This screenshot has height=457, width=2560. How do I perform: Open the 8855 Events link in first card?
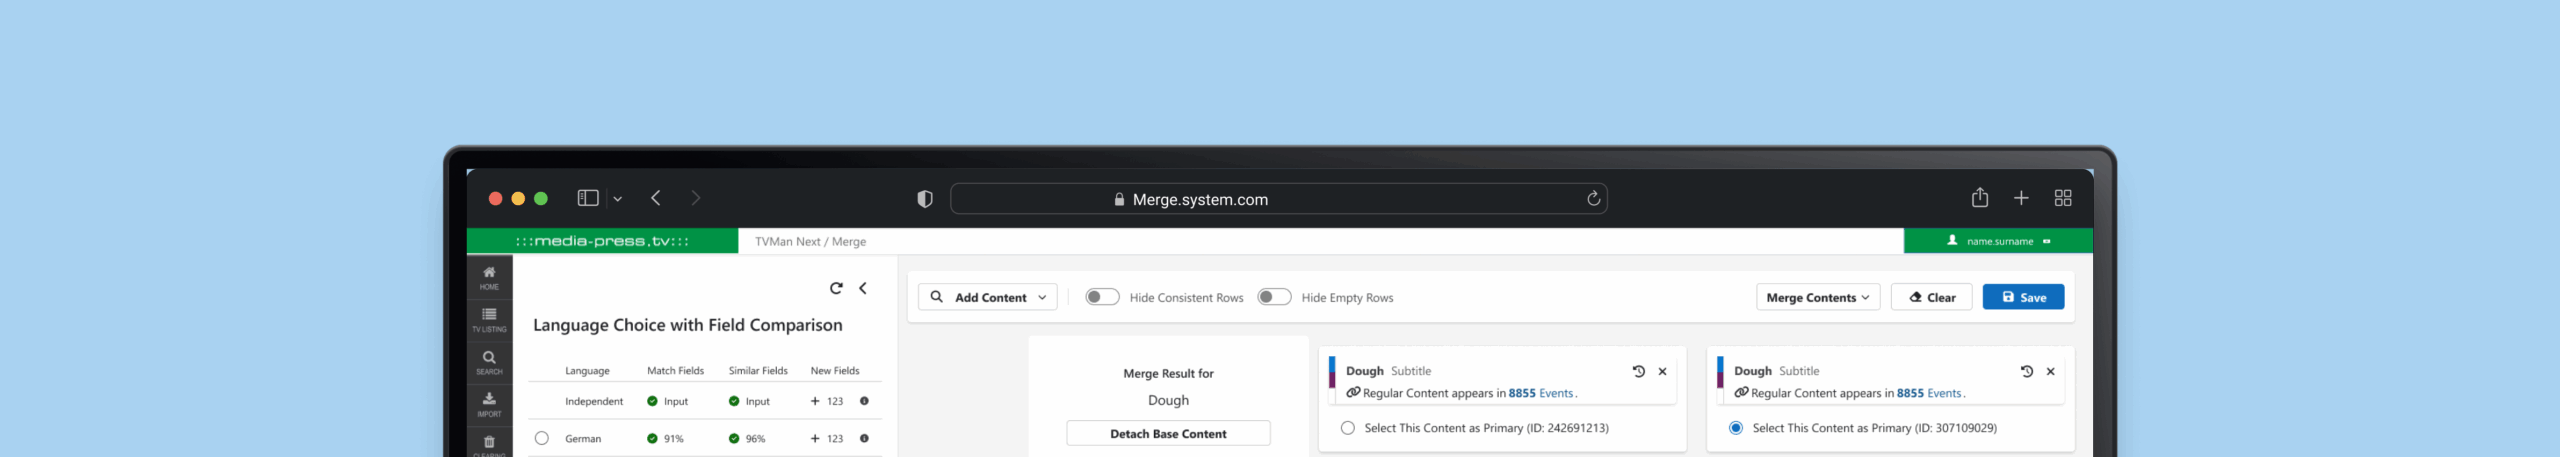[1540, 393]
